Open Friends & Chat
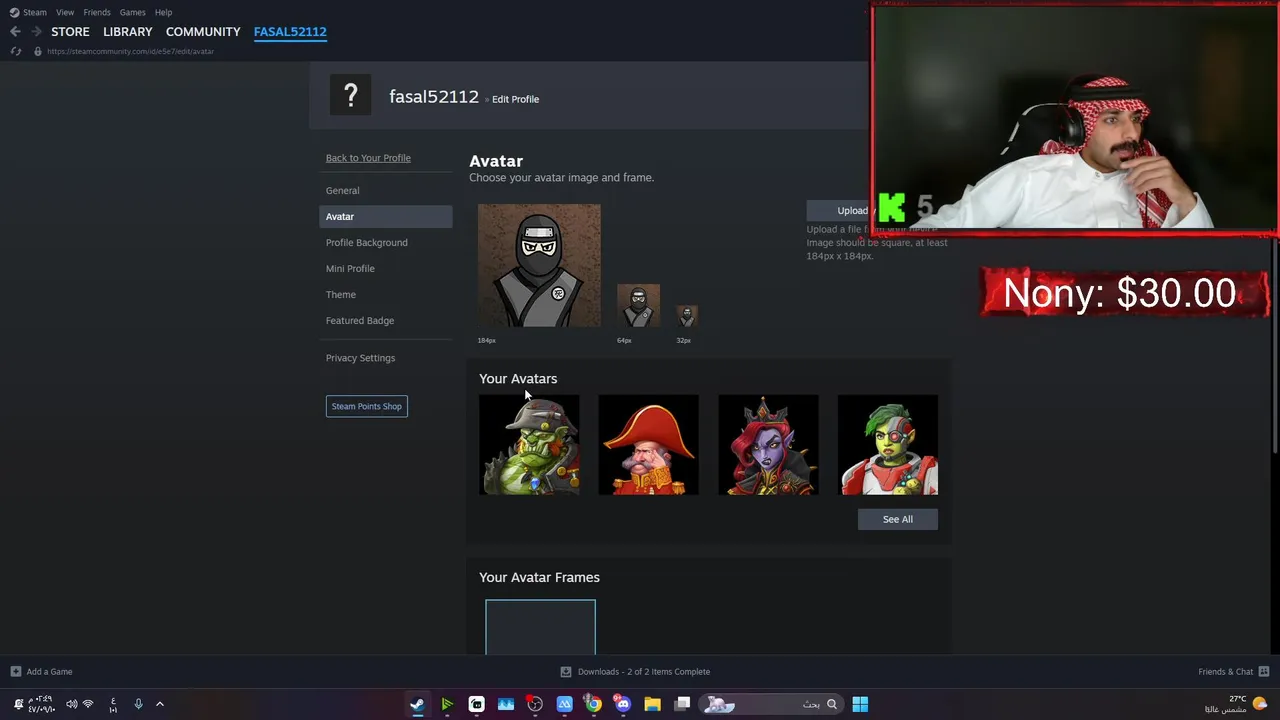 (x=1226, y=671)
